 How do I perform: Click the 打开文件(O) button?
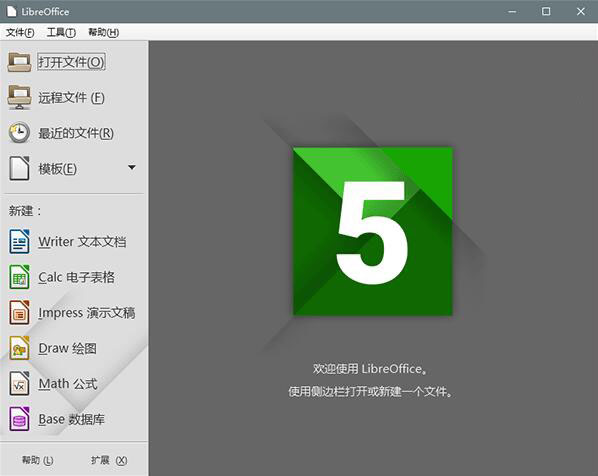point(71,62)
